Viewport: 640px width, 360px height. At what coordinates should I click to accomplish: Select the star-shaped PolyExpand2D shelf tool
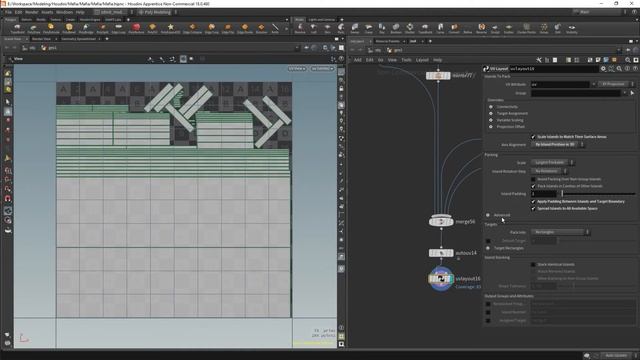pyautogui.click(x=171, y=29)
